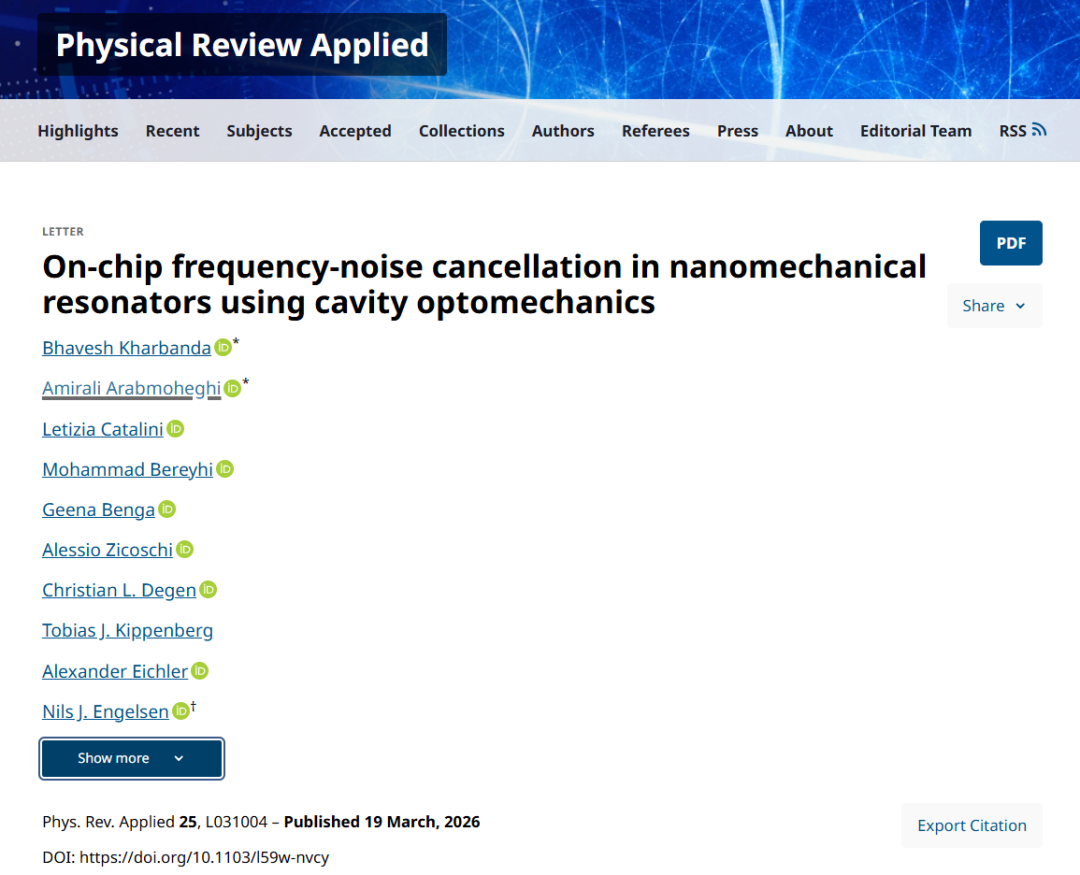Click ORCID icon beside Letizia Catalini

(175, 429)
